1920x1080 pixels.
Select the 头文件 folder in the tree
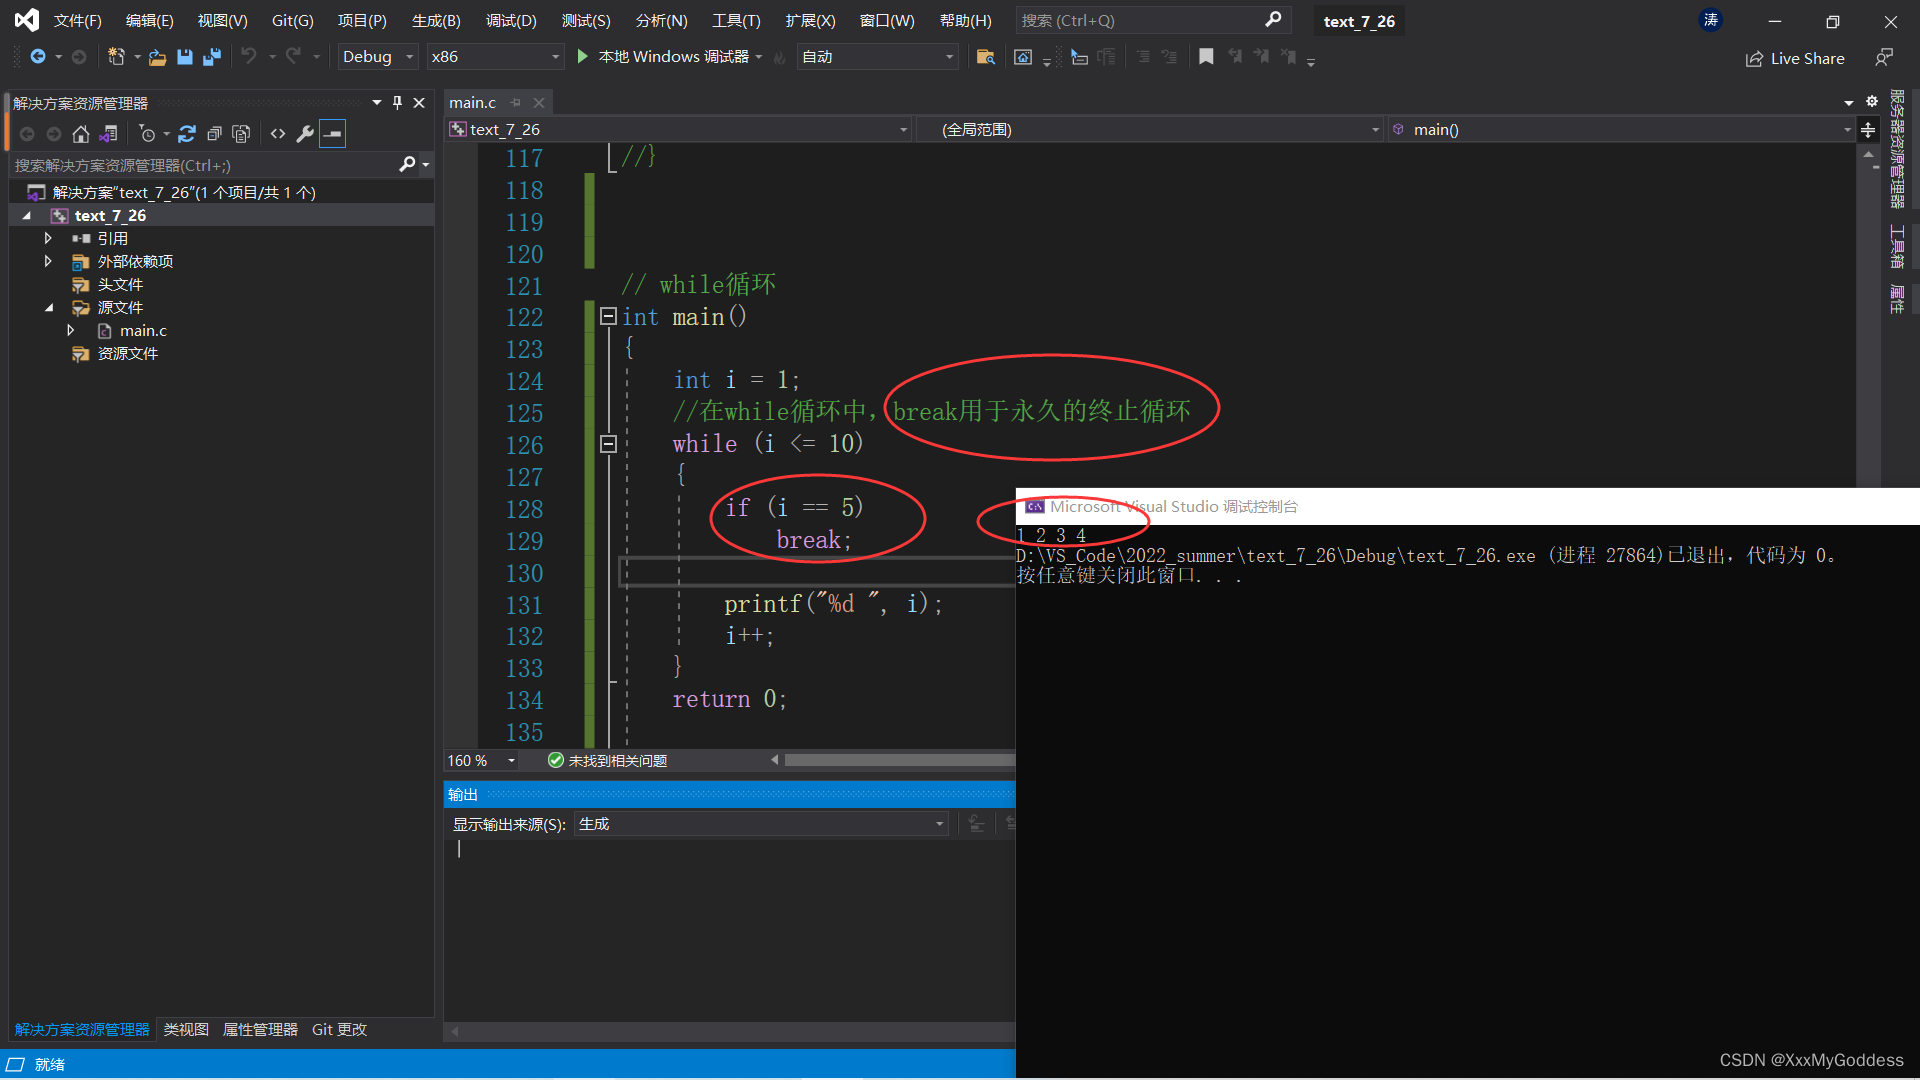[x=120, y=285]
